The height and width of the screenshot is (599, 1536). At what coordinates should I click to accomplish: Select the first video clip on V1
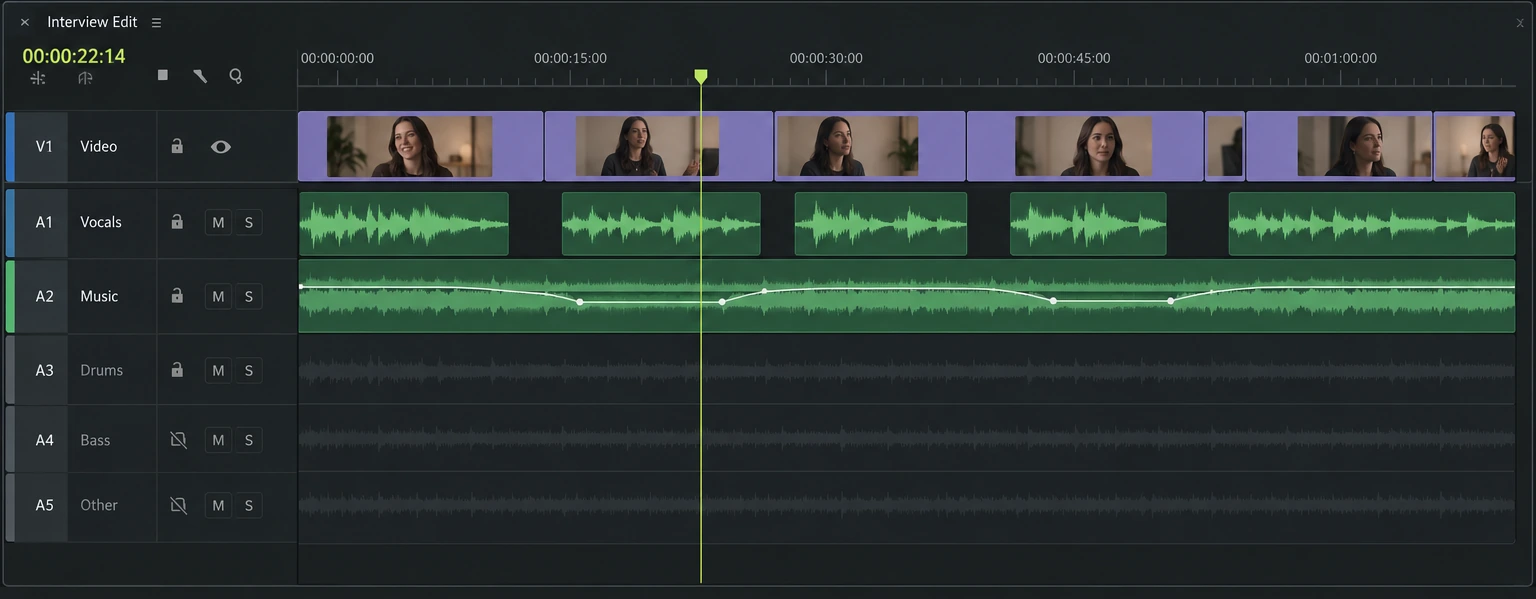(420, 146)
